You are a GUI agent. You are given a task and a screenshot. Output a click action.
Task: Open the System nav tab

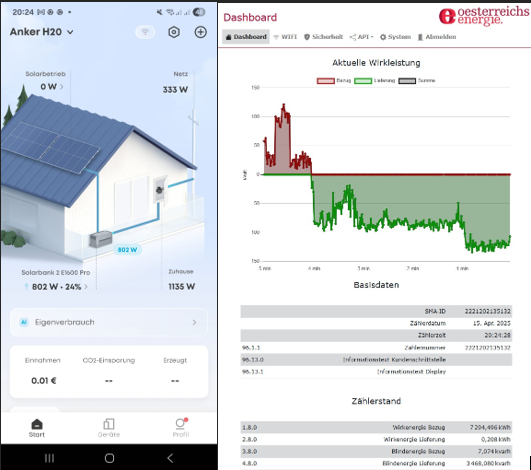(395, 37)
